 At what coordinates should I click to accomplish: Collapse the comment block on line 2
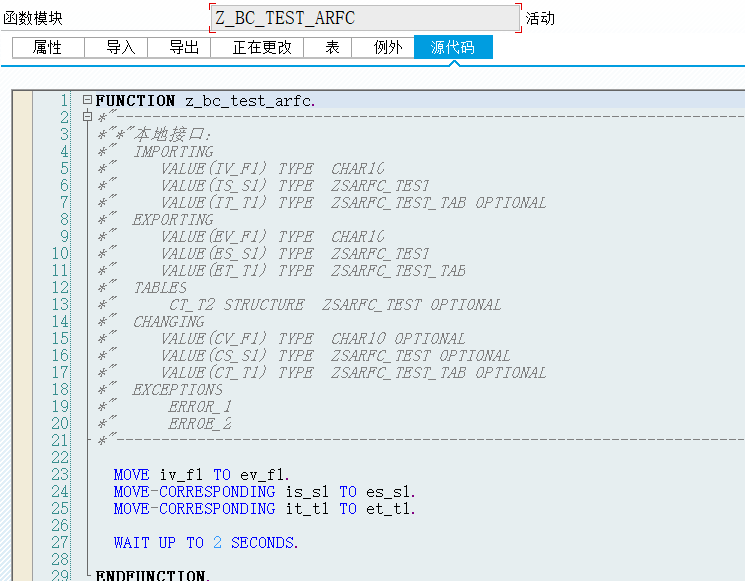pos(87,116)
